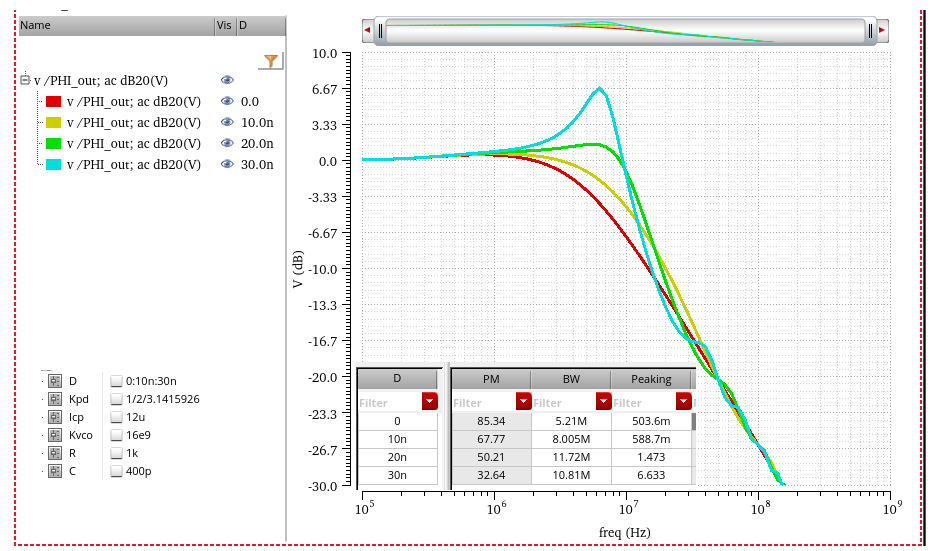This screenshot has width=936, height=551.
Task: Toggle checkbox for D value 0:10n:30n
Action: tap(116, 381)
